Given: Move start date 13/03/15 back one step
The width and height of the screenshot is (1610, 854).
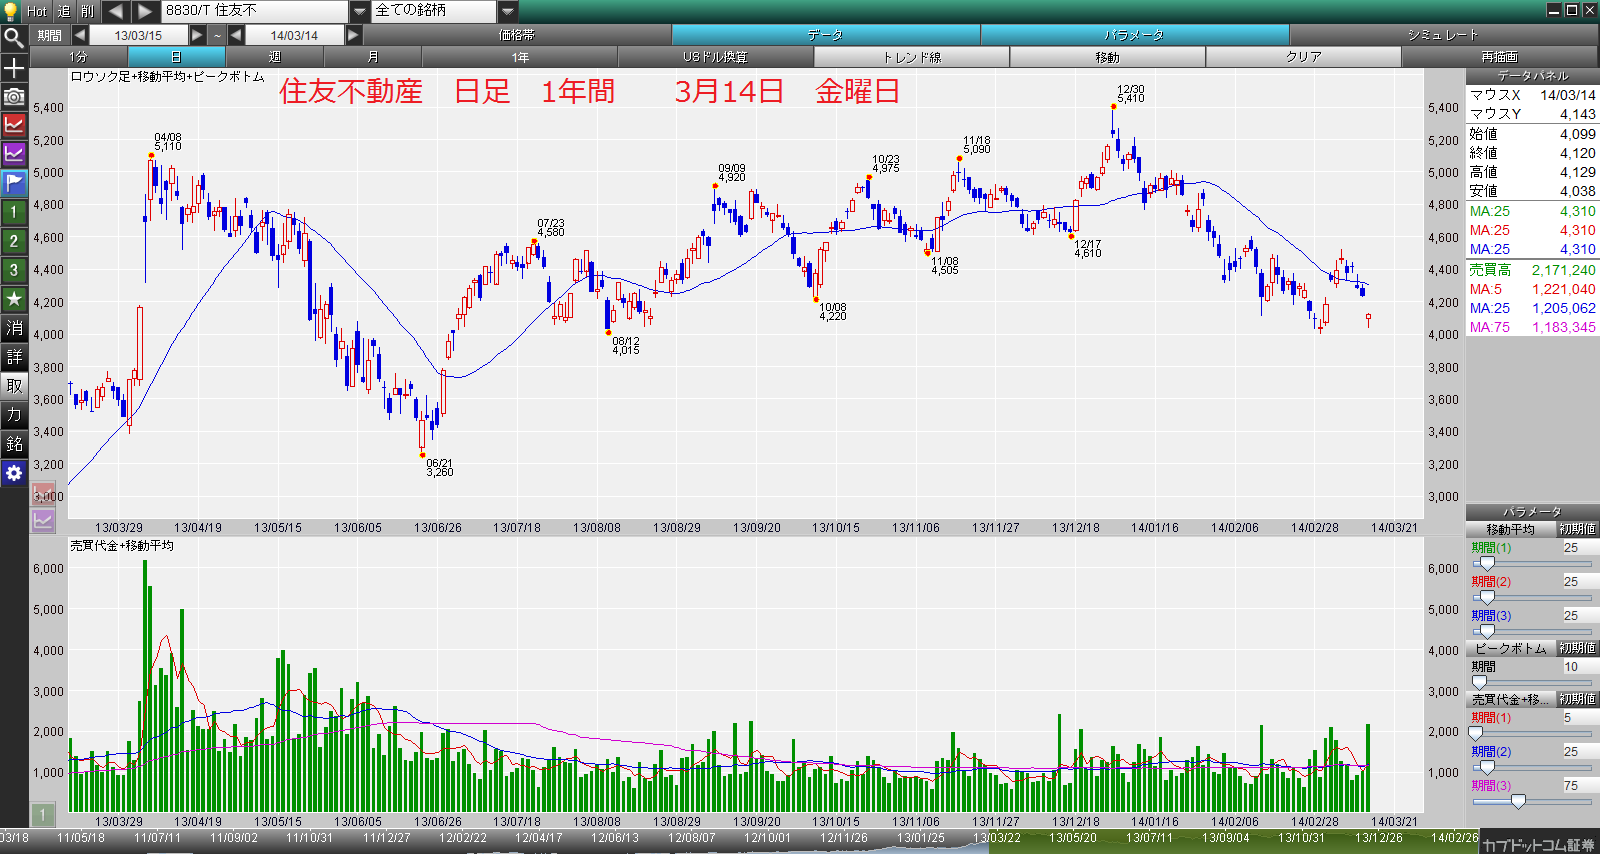Looking at the screenshot, I should (79, 35).
